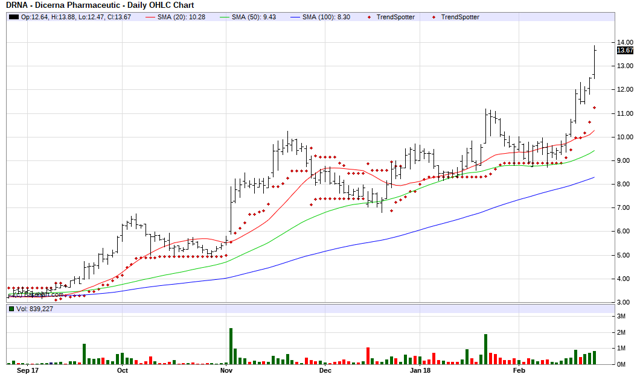Screen dimensions: 640x389
Task: Click the 0M volume axis label
Action: tap(621, 365)
